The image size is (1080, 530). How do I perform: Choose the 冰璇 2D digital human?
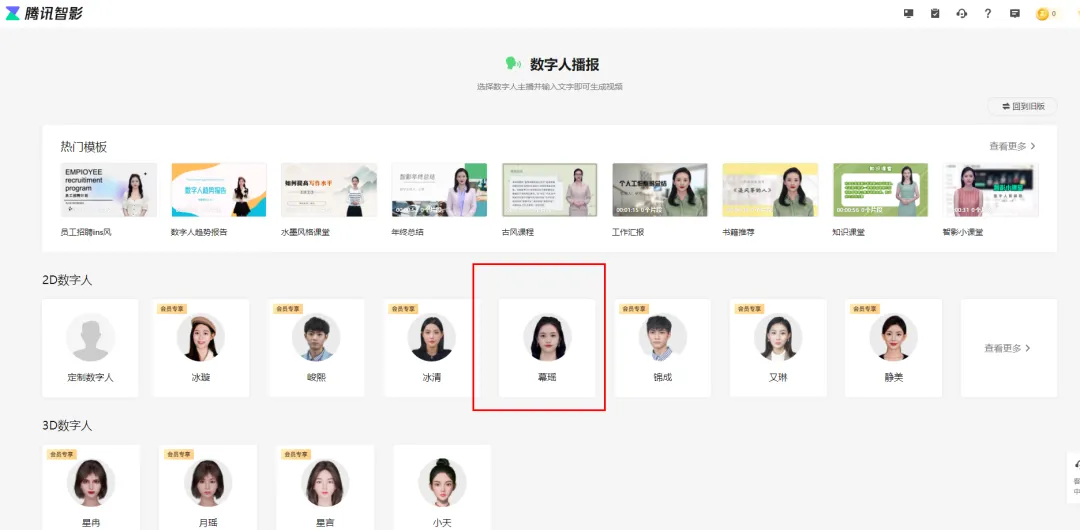pyautogui.click(x=201, y=347)
